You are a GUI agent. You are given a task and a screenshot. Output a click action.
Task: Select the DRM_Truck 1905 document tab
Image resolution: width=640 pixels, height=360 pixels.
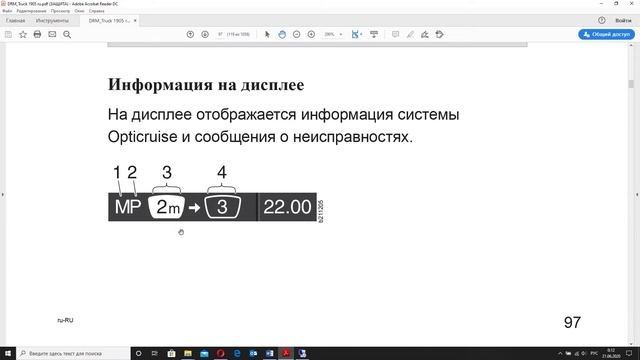tap(109, 20)
